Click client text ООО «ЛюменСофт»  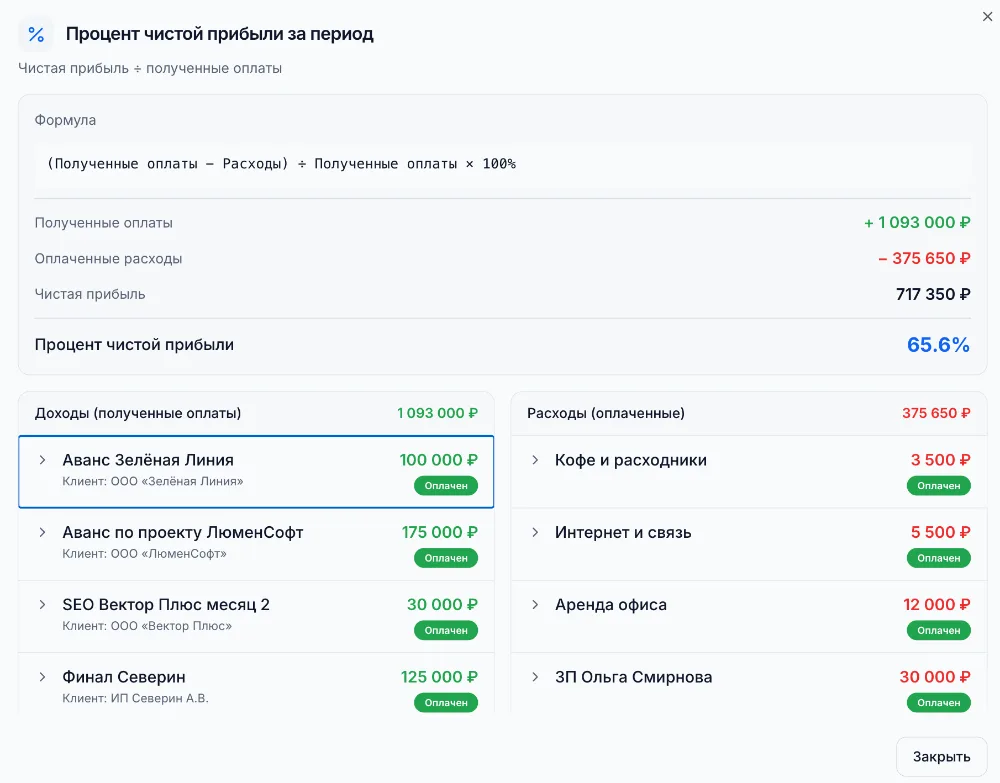[x=168, y=553]
